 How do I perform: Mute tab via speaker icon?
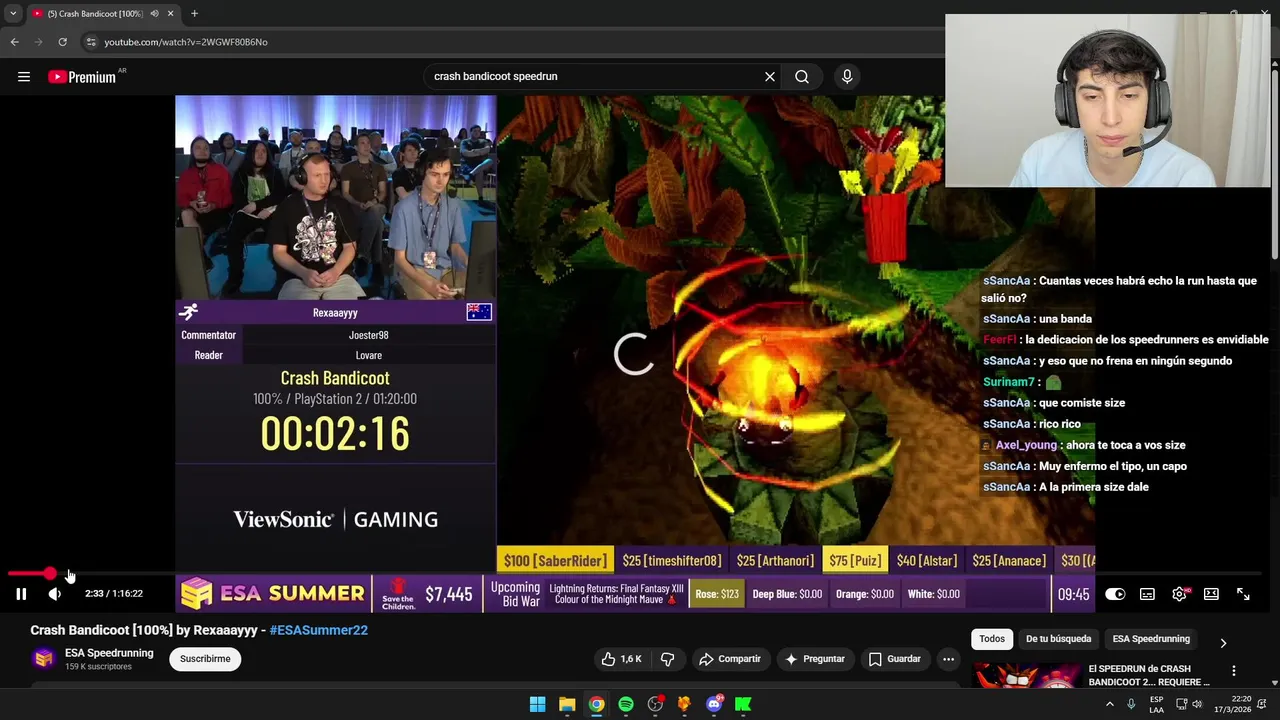[x=154, y=14]
